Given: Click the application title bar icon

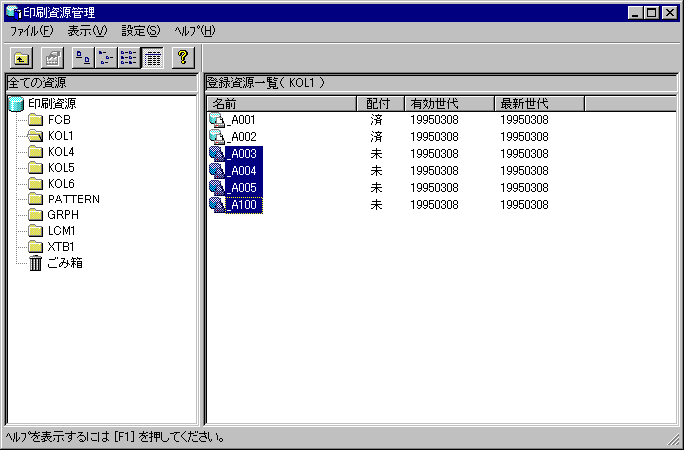Looking at the screenshot, I should coord(14,12).
